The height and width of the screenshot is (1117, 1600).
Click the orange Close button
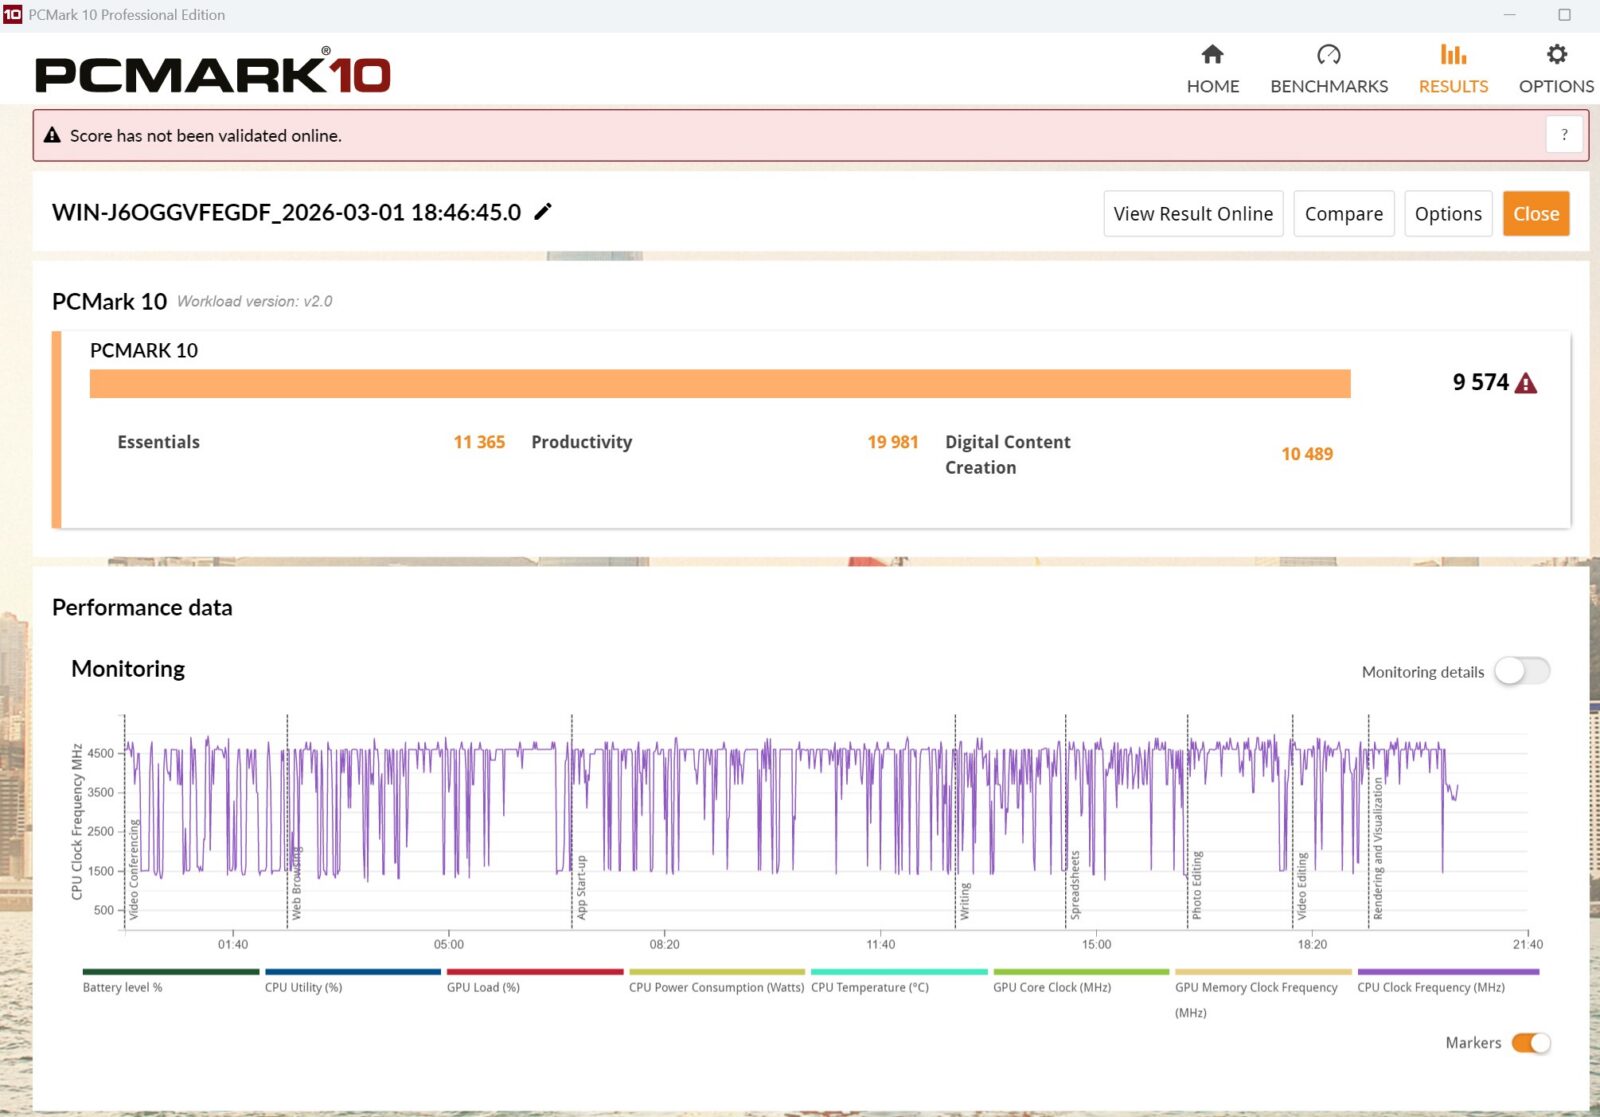click(x=1535, y=214)
